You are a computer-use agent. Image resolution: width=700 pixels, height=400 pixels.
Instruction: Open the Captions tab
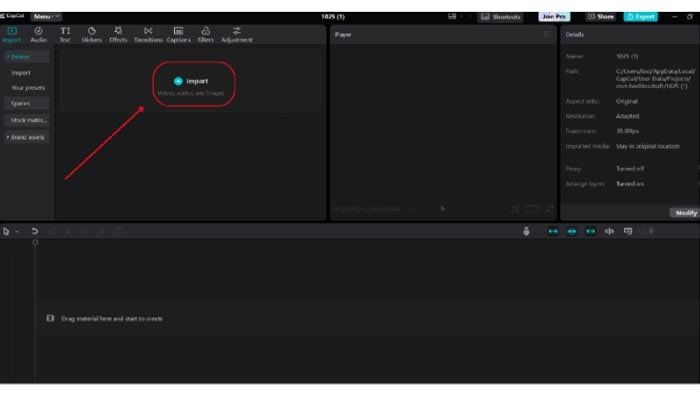pyautogui.click(x=179, y=34)
